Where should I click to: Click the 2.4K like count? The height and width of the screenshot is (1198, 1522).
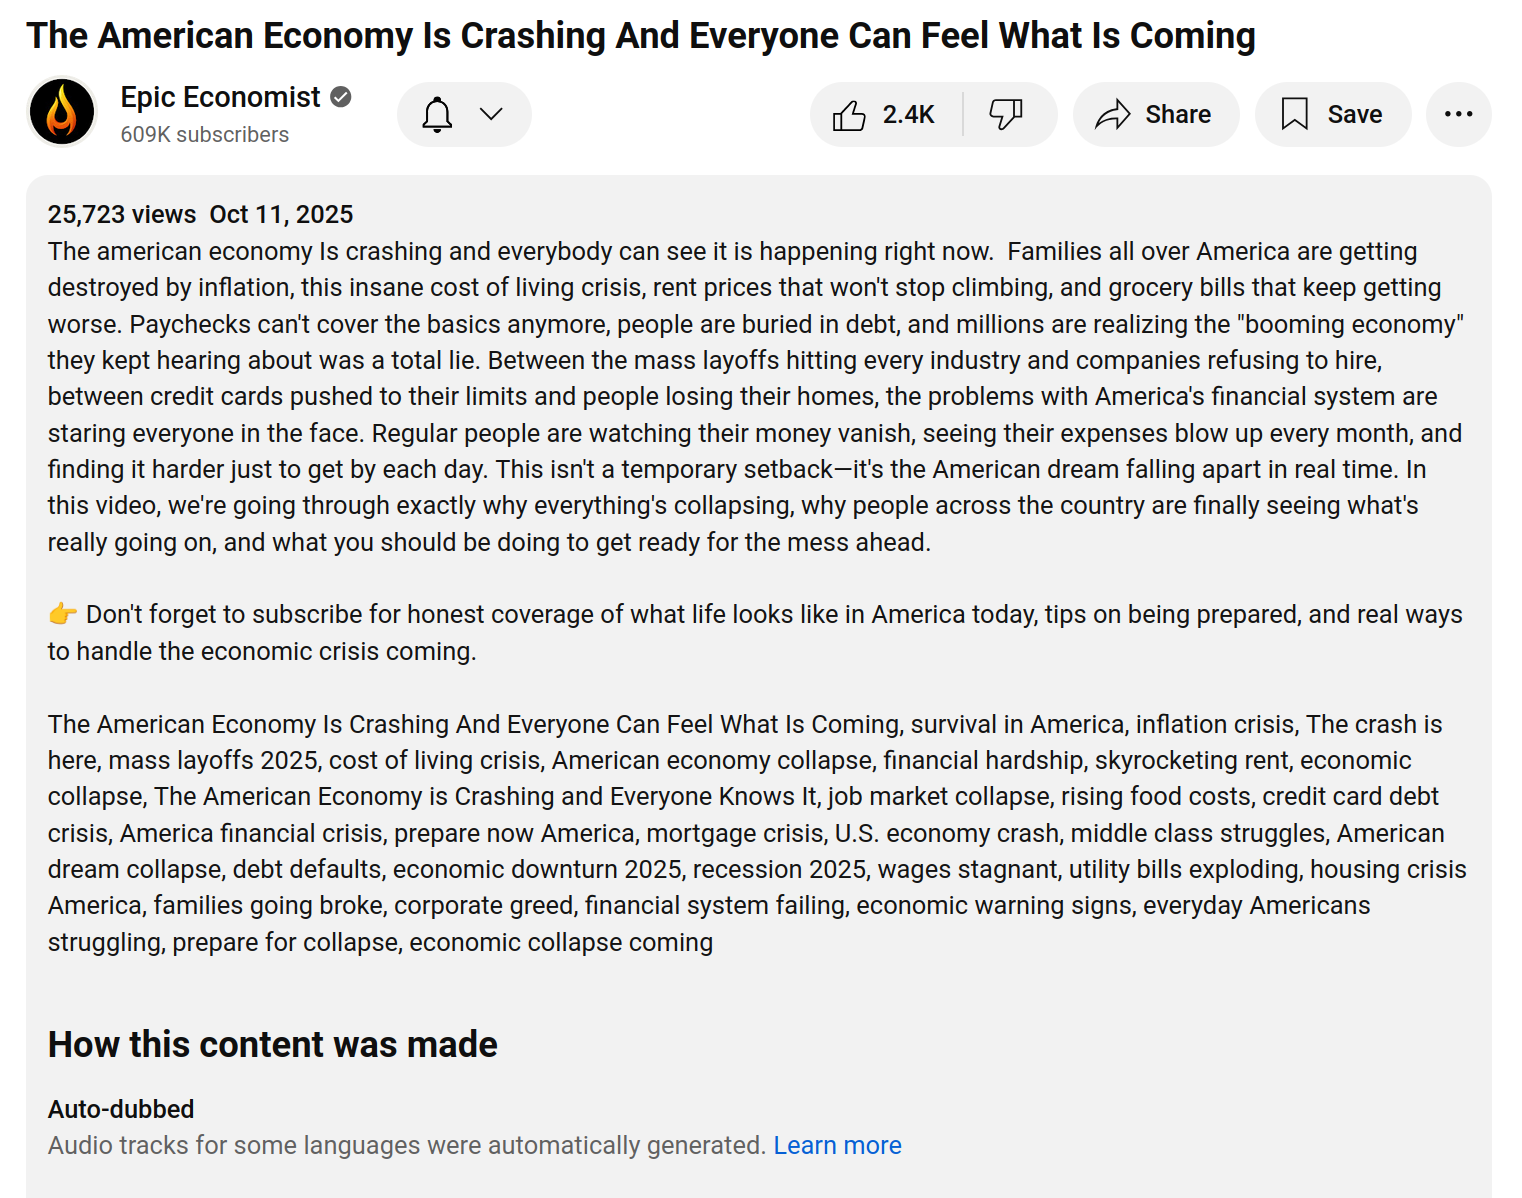coord(908,115)
